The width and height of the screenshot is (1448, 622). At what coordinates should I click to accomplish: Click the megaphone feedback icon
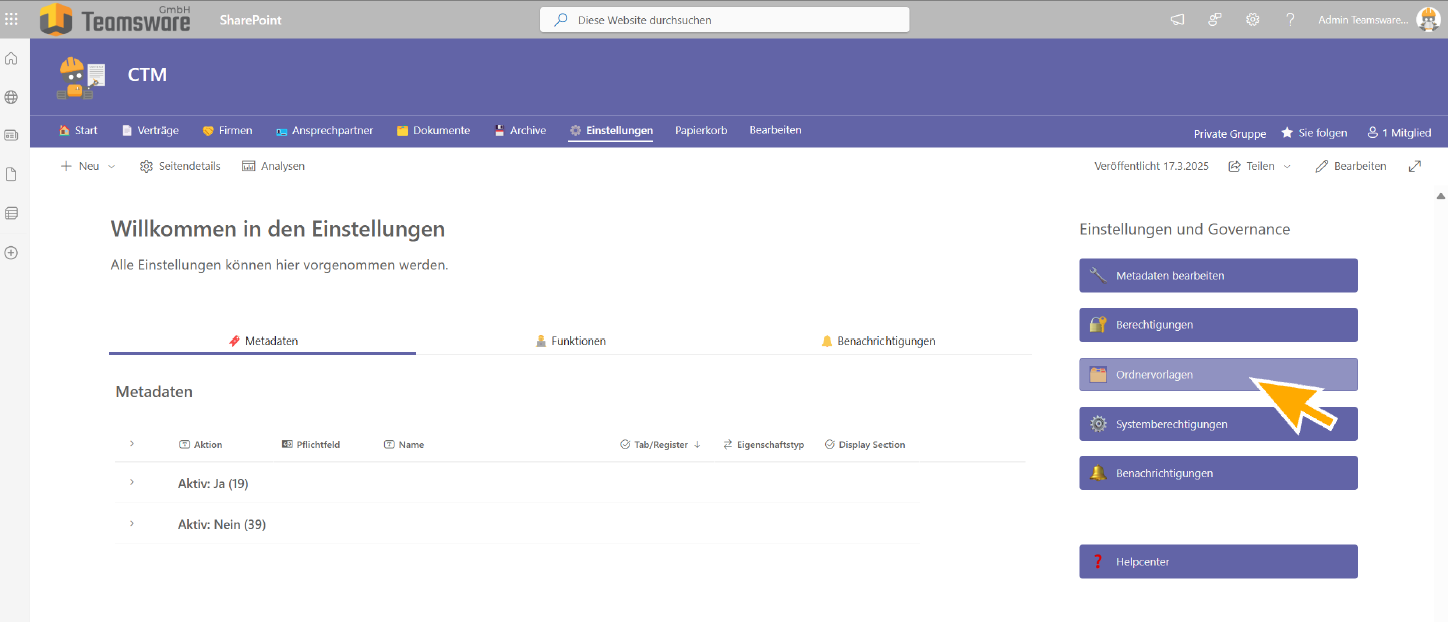point(1177,20)
